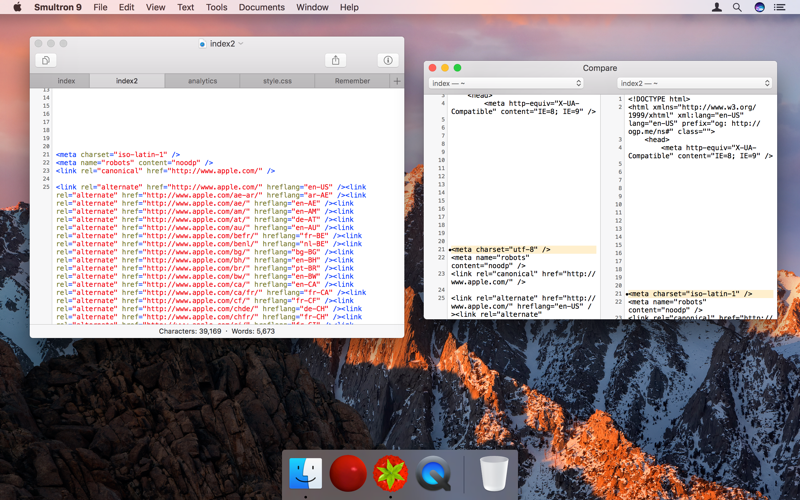Switch to the index tab

tap(66, 81)
